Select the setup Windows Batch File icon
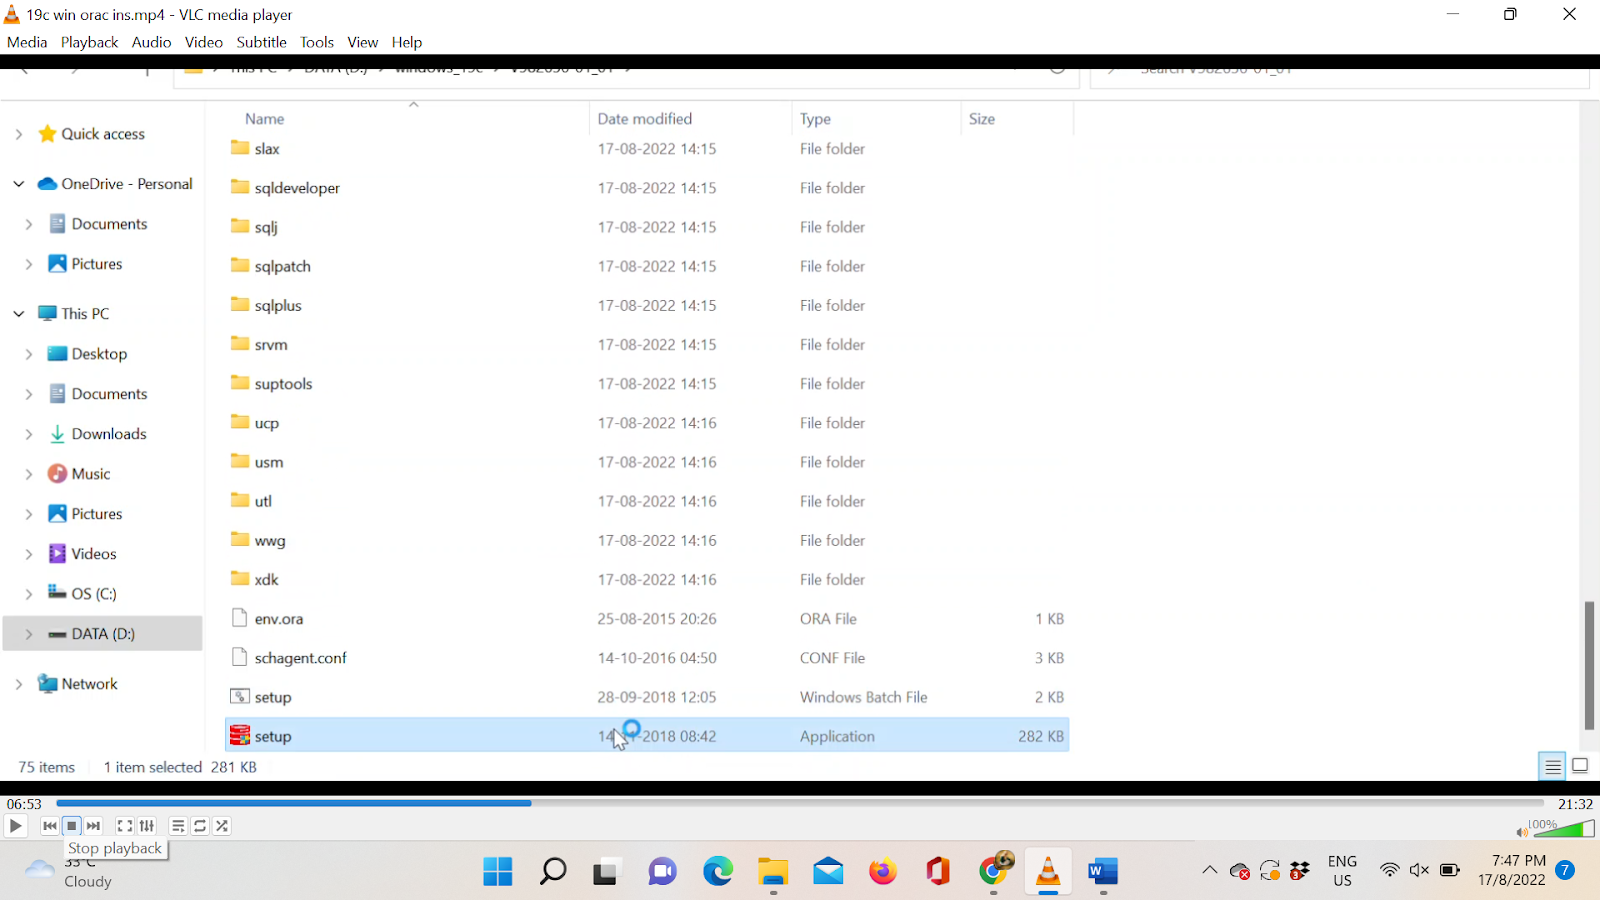Screen dimensions: 1600x900 pyautogui.click(x=240, y=696)
